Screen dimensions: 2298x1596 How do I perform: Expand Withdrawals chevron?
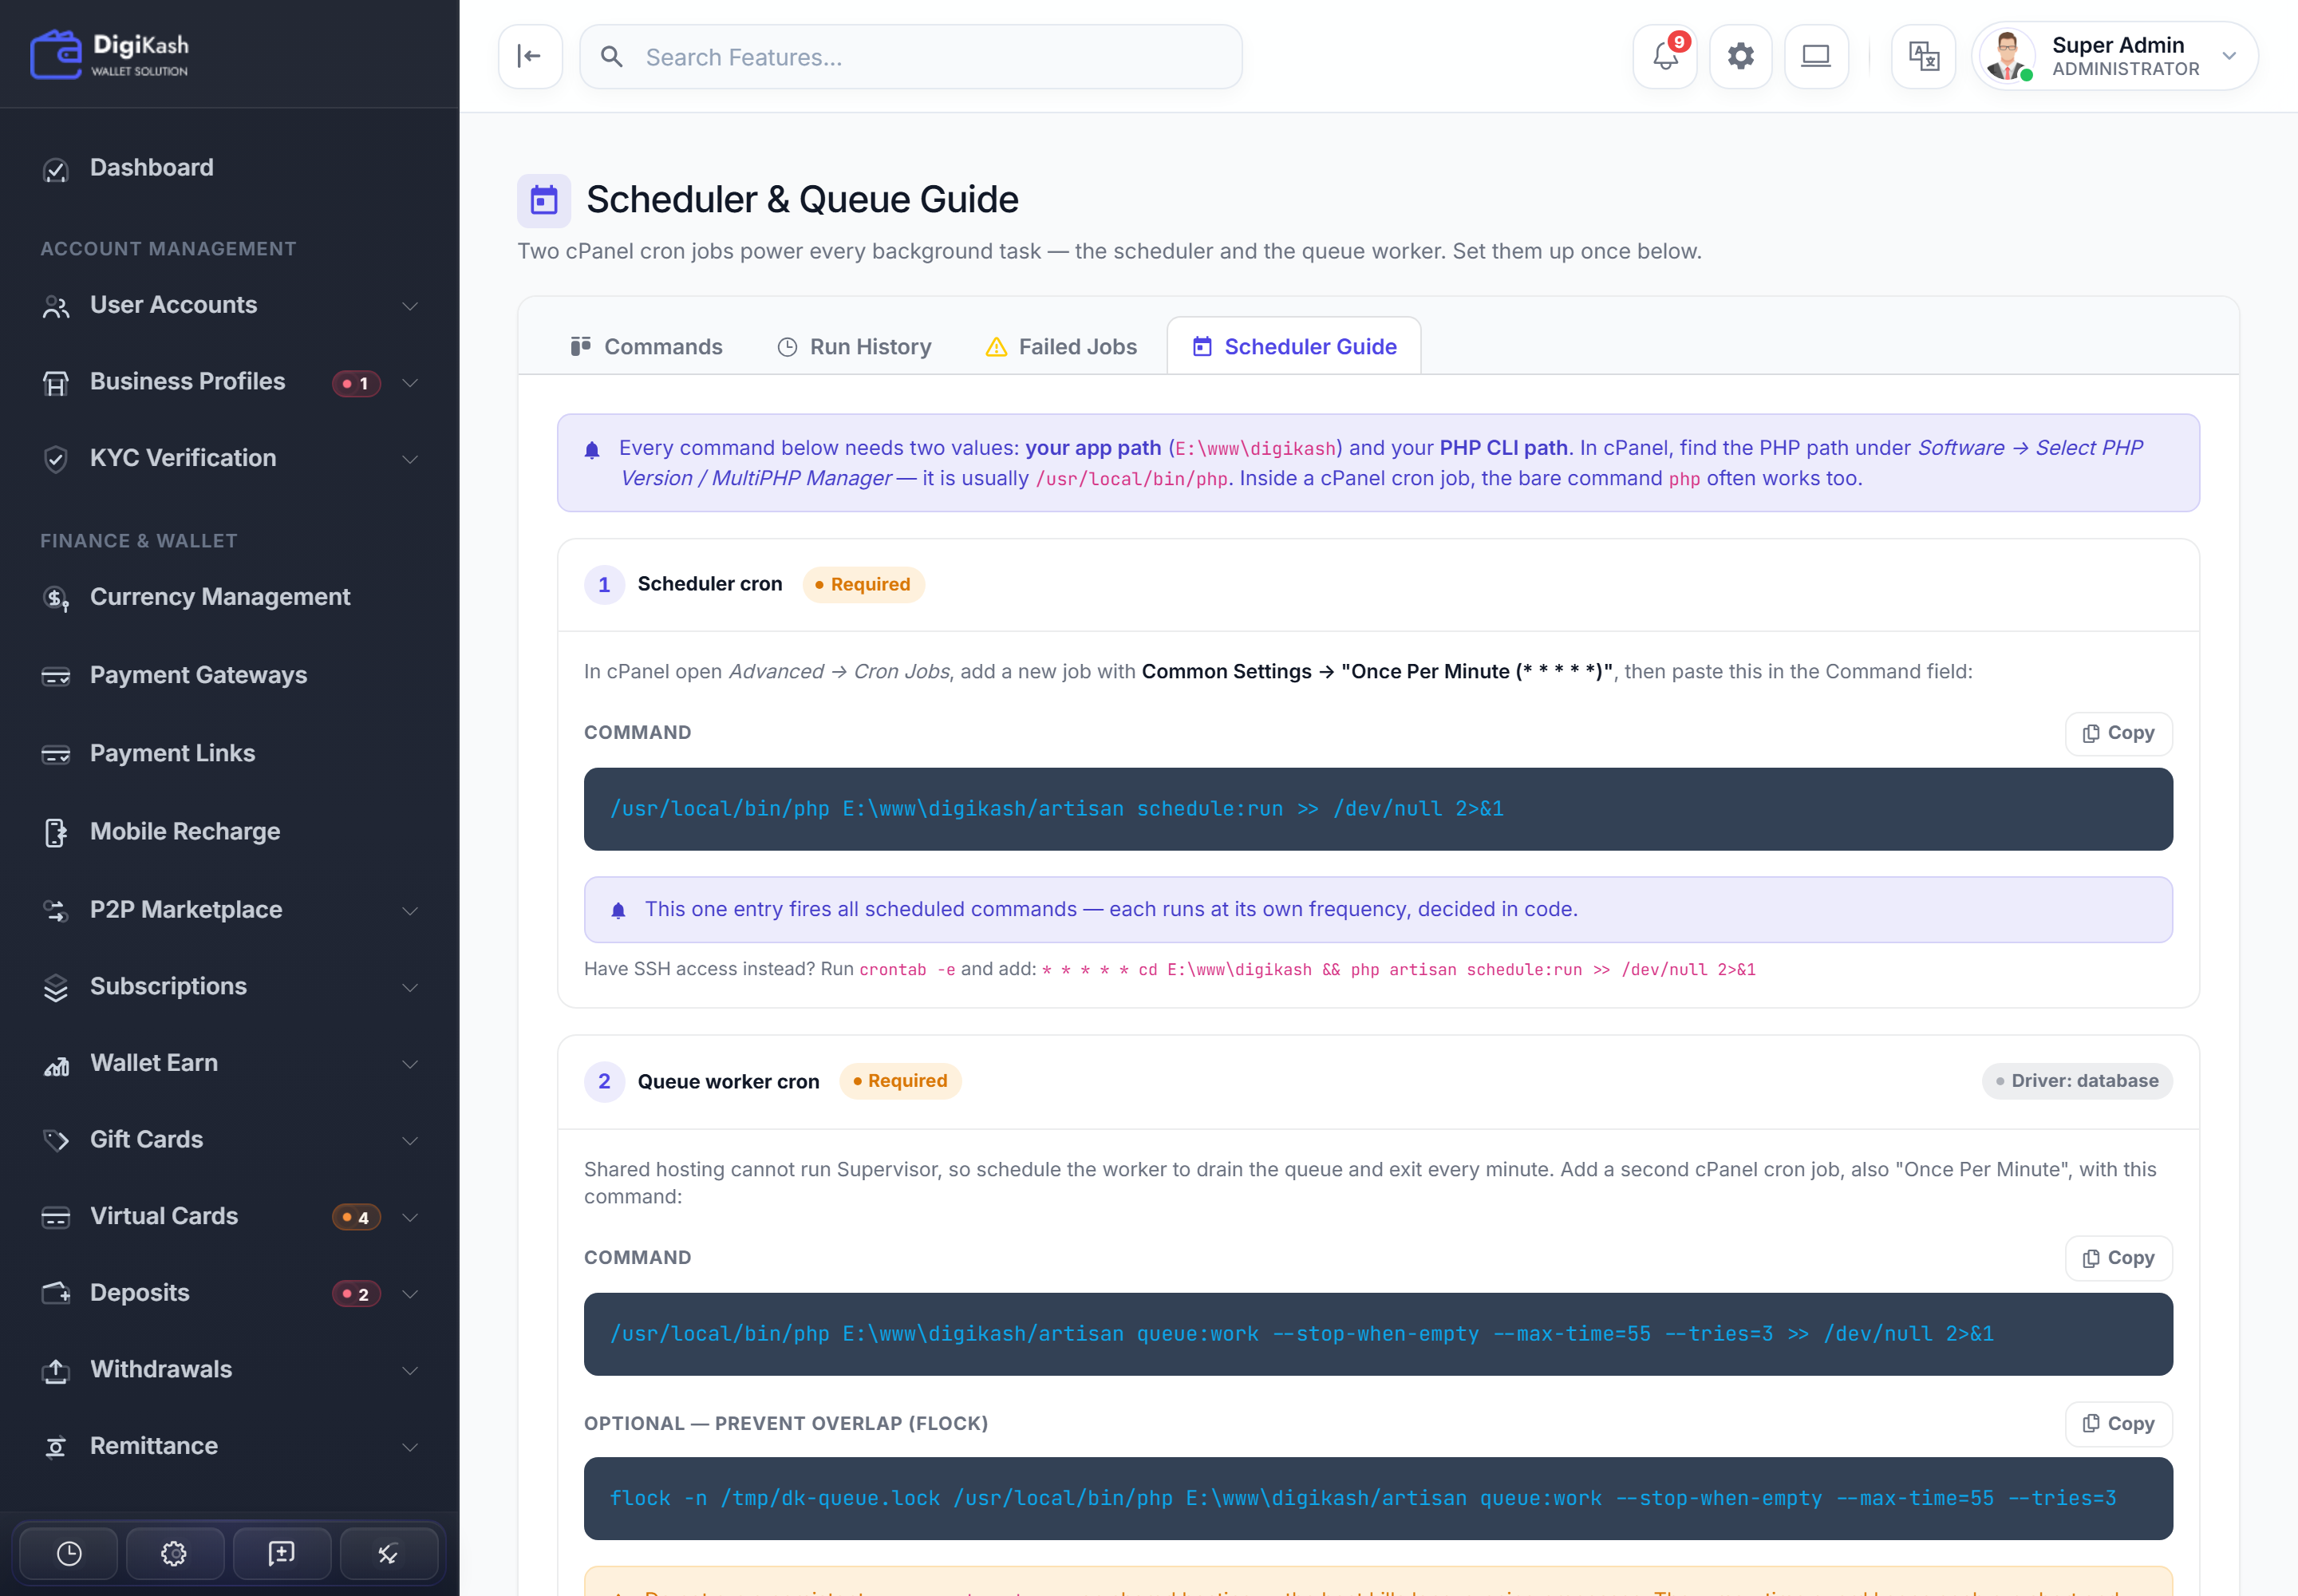point(410,1370)
